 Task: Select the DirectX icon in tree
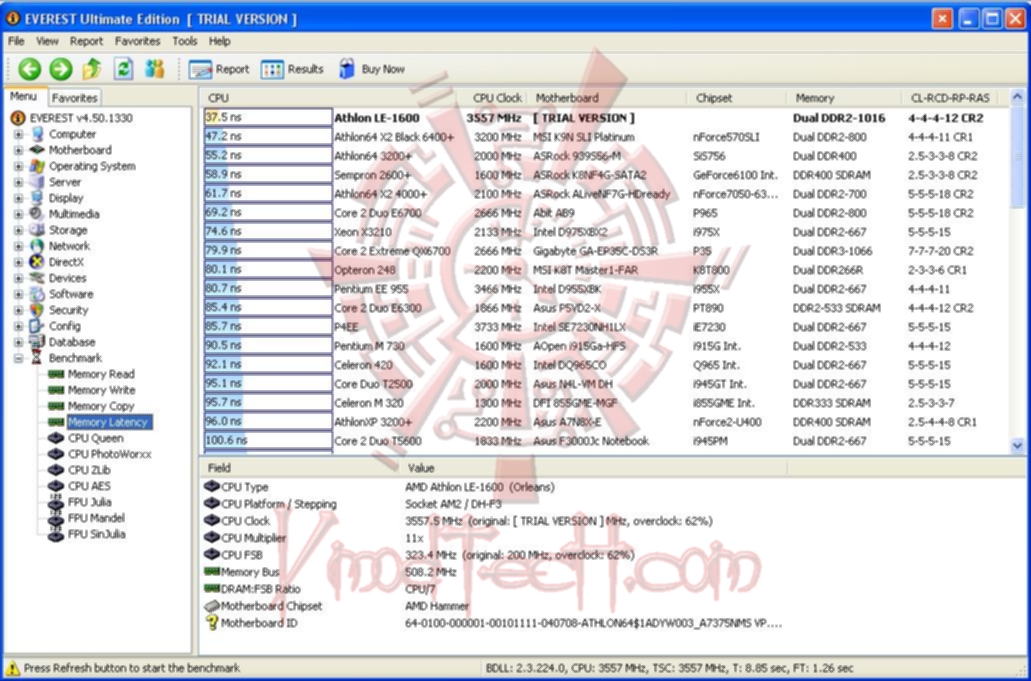click(37, 262)
